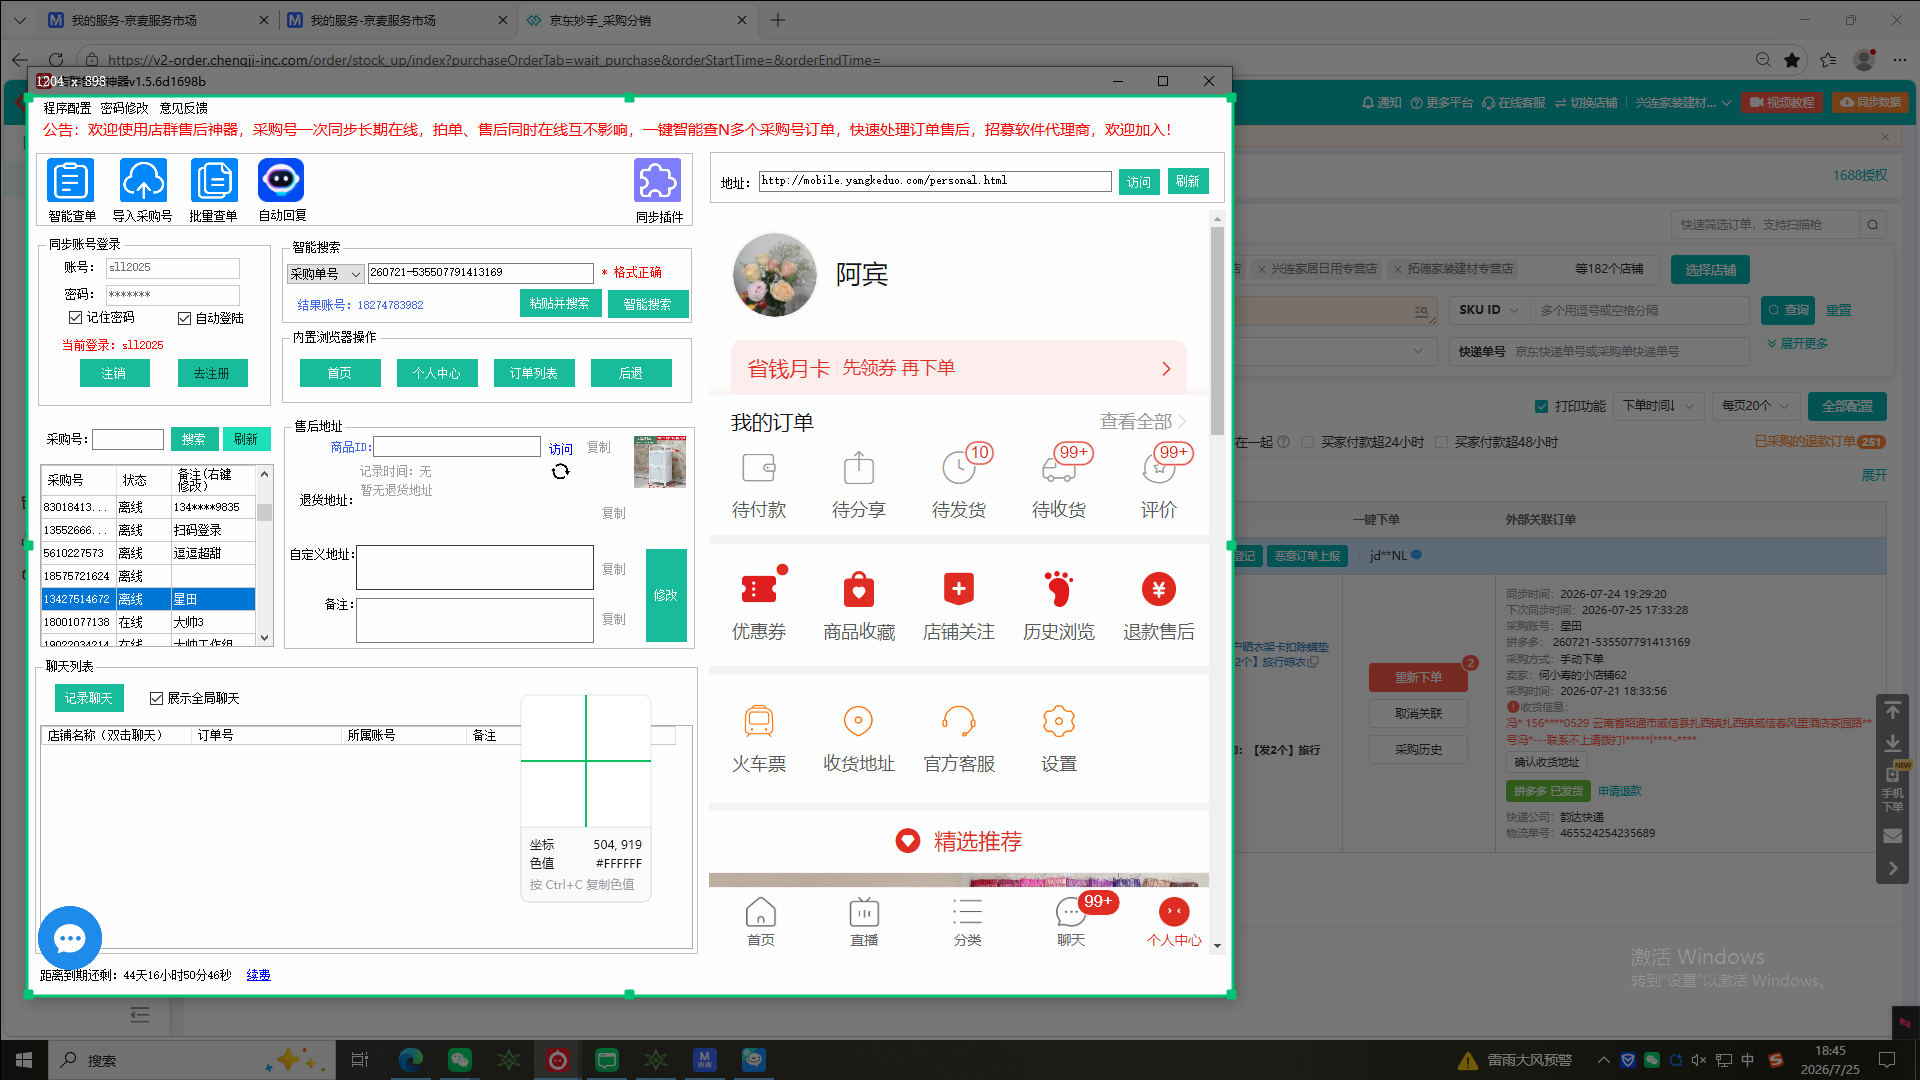Click the 采购号 list scrollbar
The width and height of the screenshot is (1920, 1080).
[x=264, y=512]
